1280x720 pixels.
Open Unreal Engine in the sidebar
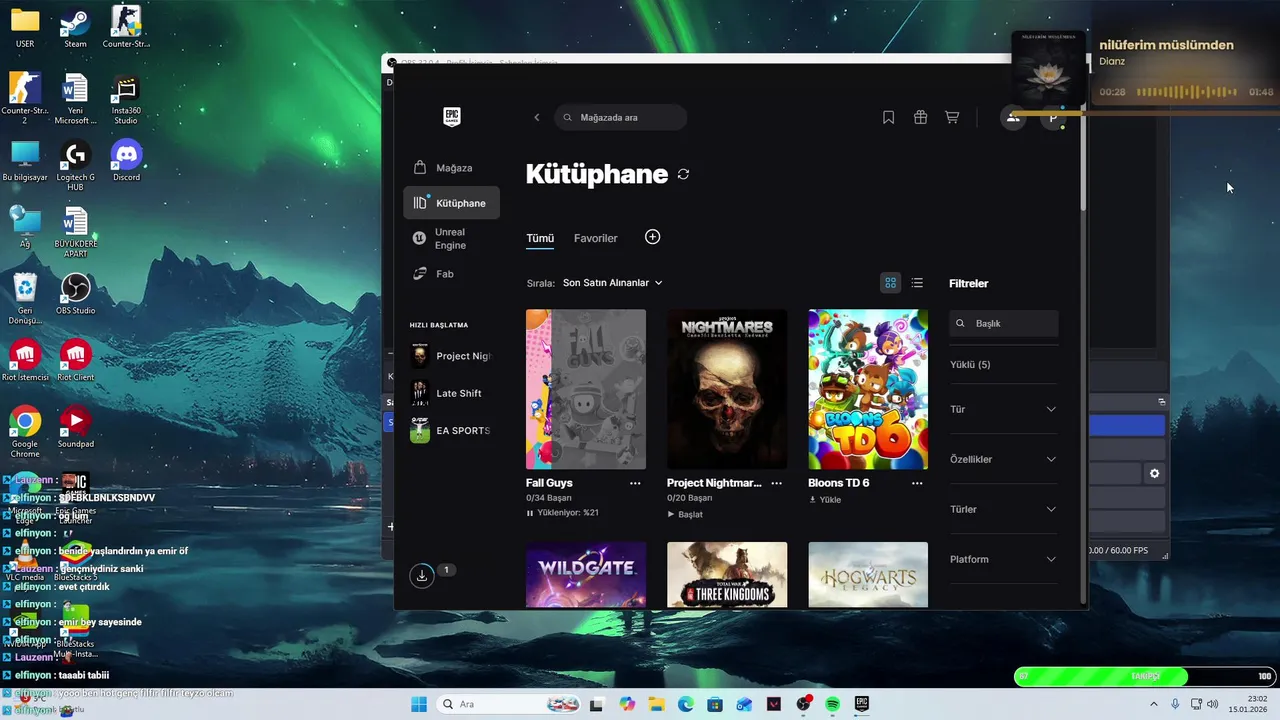[451, 238]
